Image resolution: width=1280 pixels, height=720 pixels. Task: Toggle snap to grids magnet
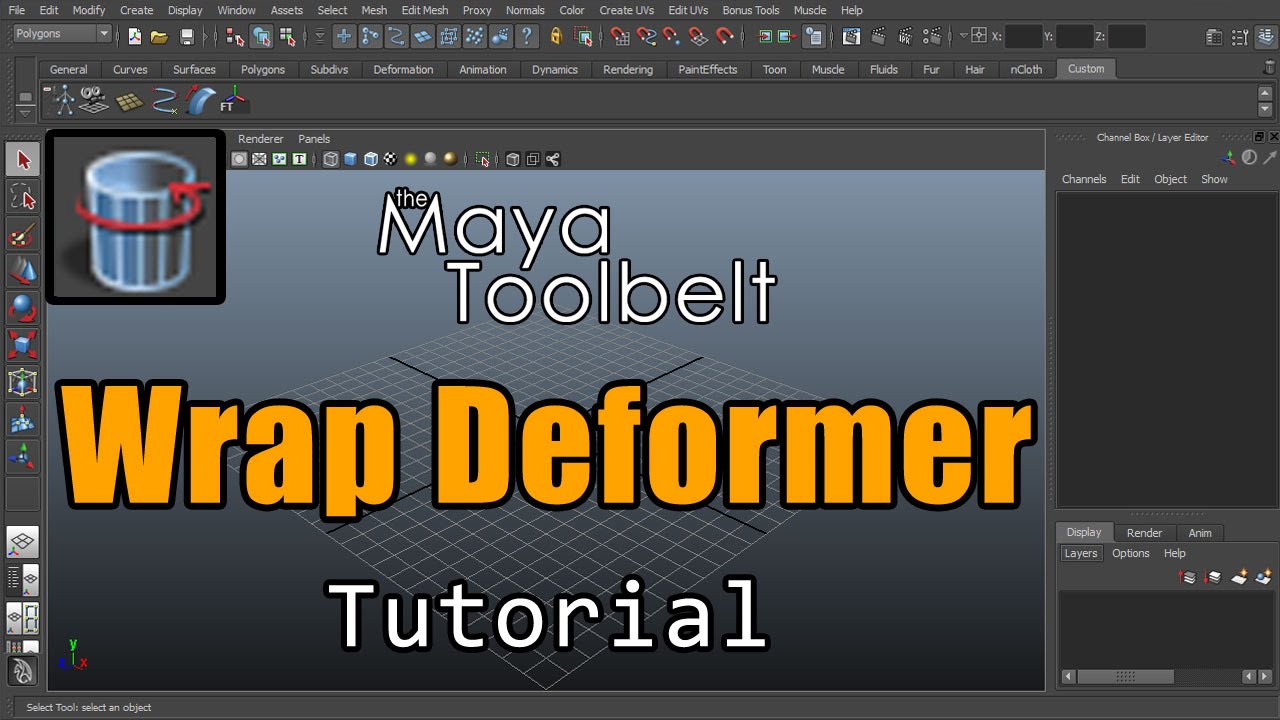pos(621,37)
